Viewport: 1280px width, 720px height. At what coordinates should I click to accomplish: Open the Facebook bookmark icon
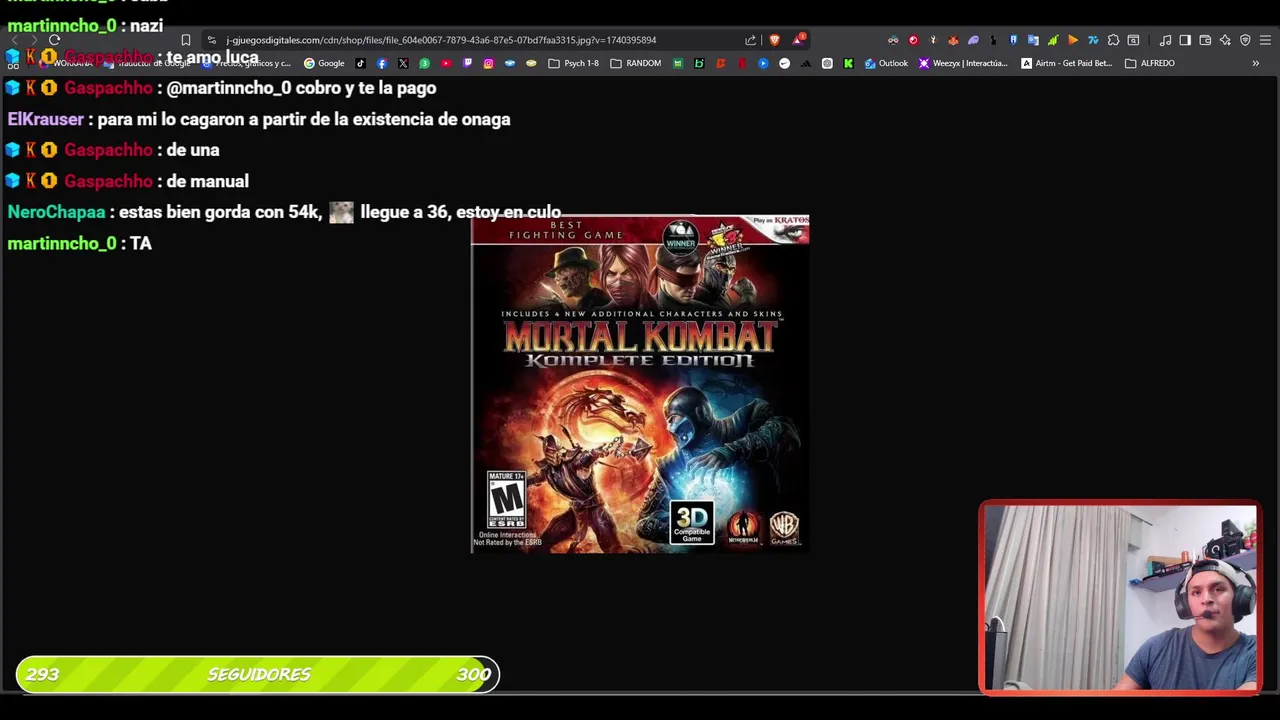(x=382, y=63)
